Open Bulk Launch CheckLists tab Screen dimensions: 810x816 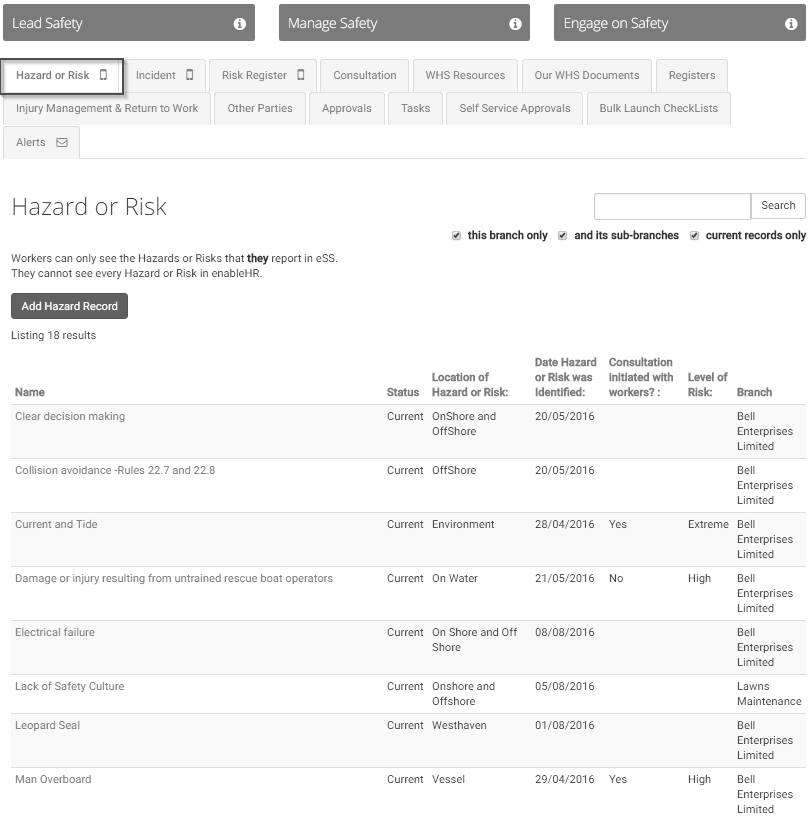tap(659, 109)
